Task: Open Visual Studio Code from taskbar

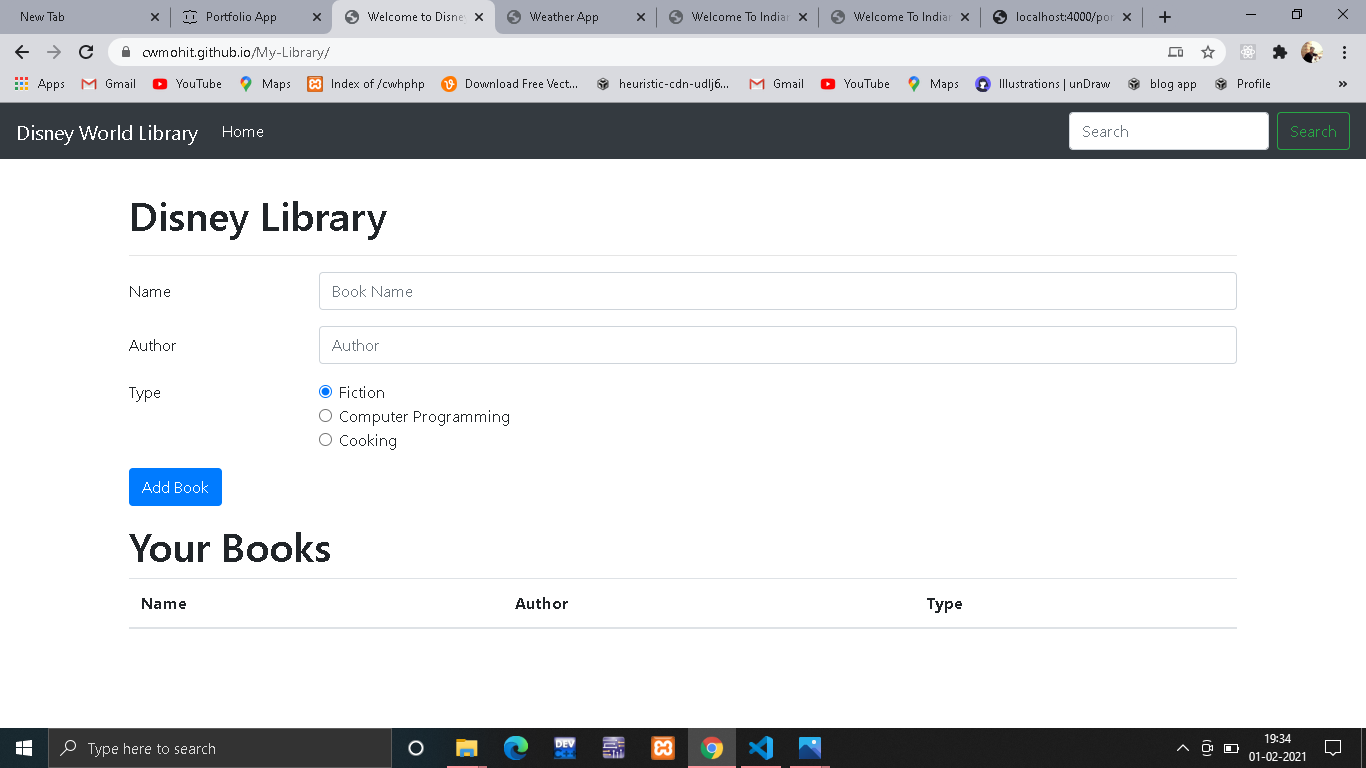Action: [761, 748]
